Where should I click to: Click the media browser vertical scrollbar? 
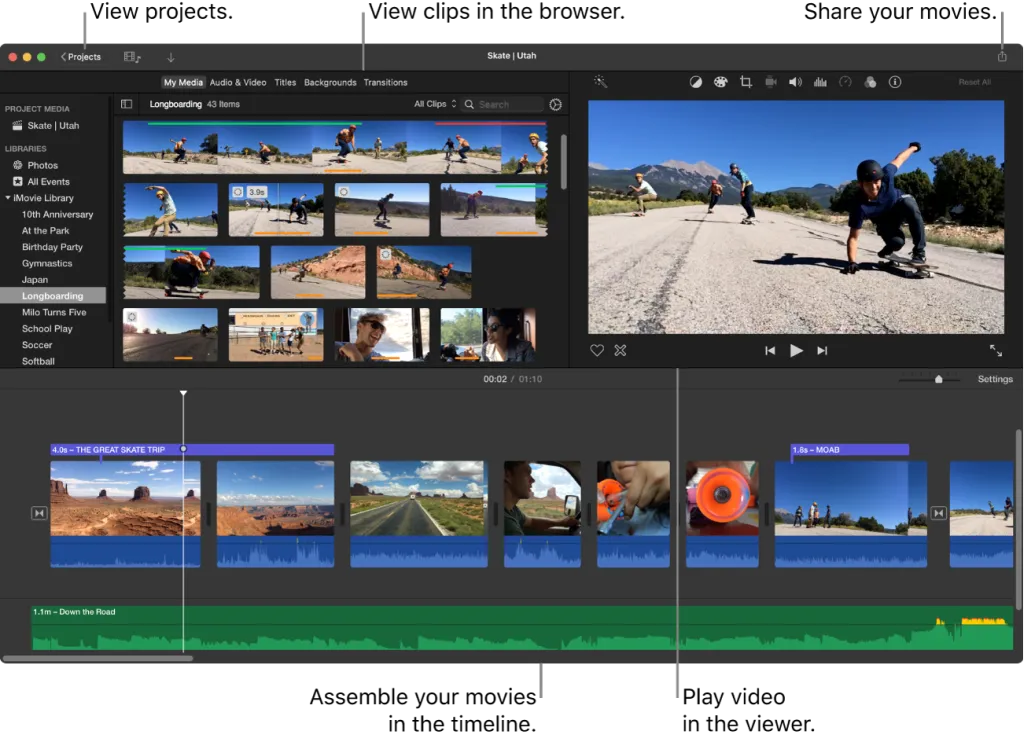pyautogui.click(x=564, y=161)
